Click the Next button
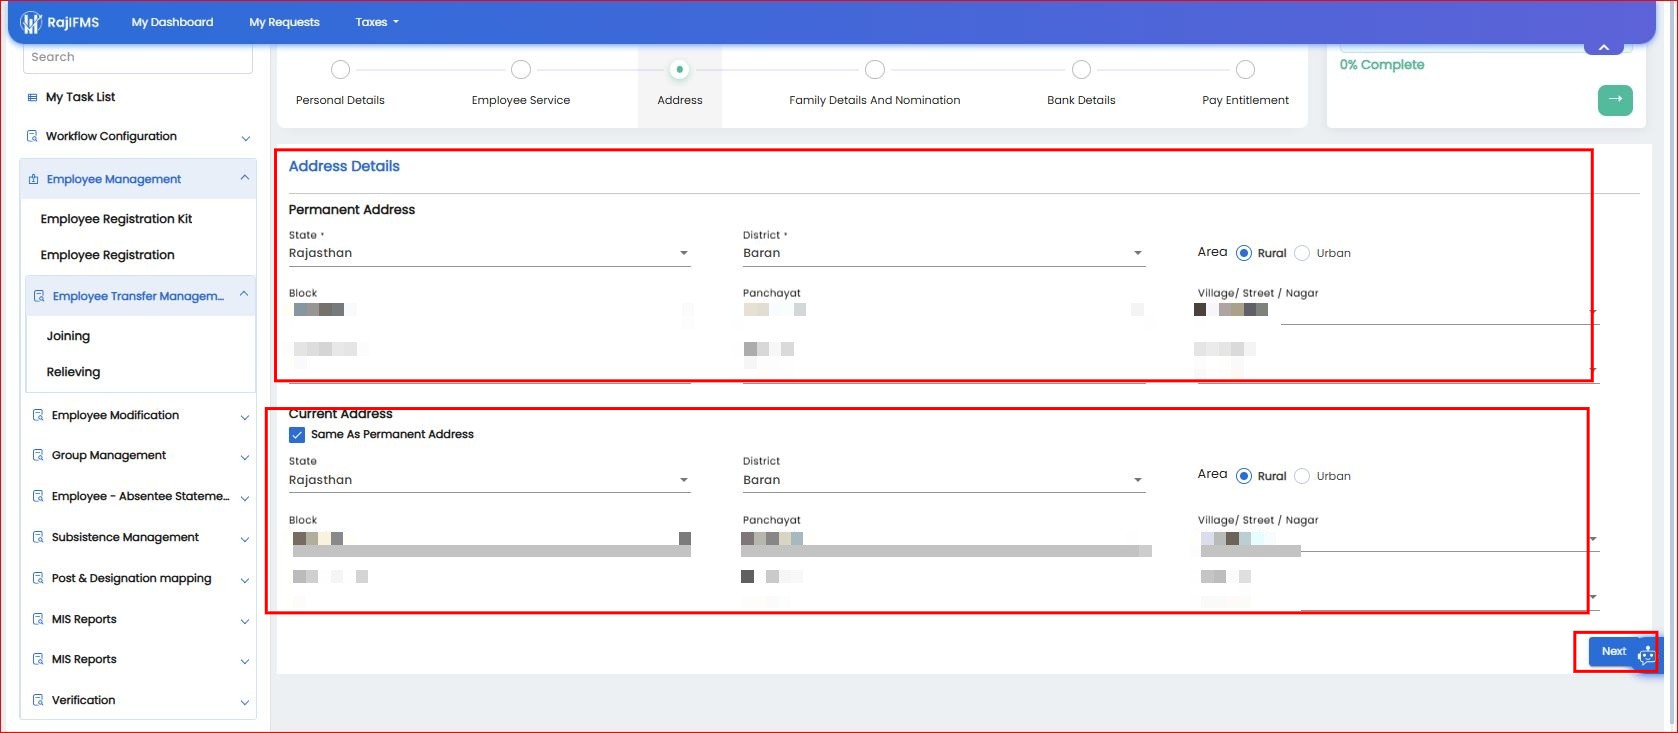 (1613, 652)
